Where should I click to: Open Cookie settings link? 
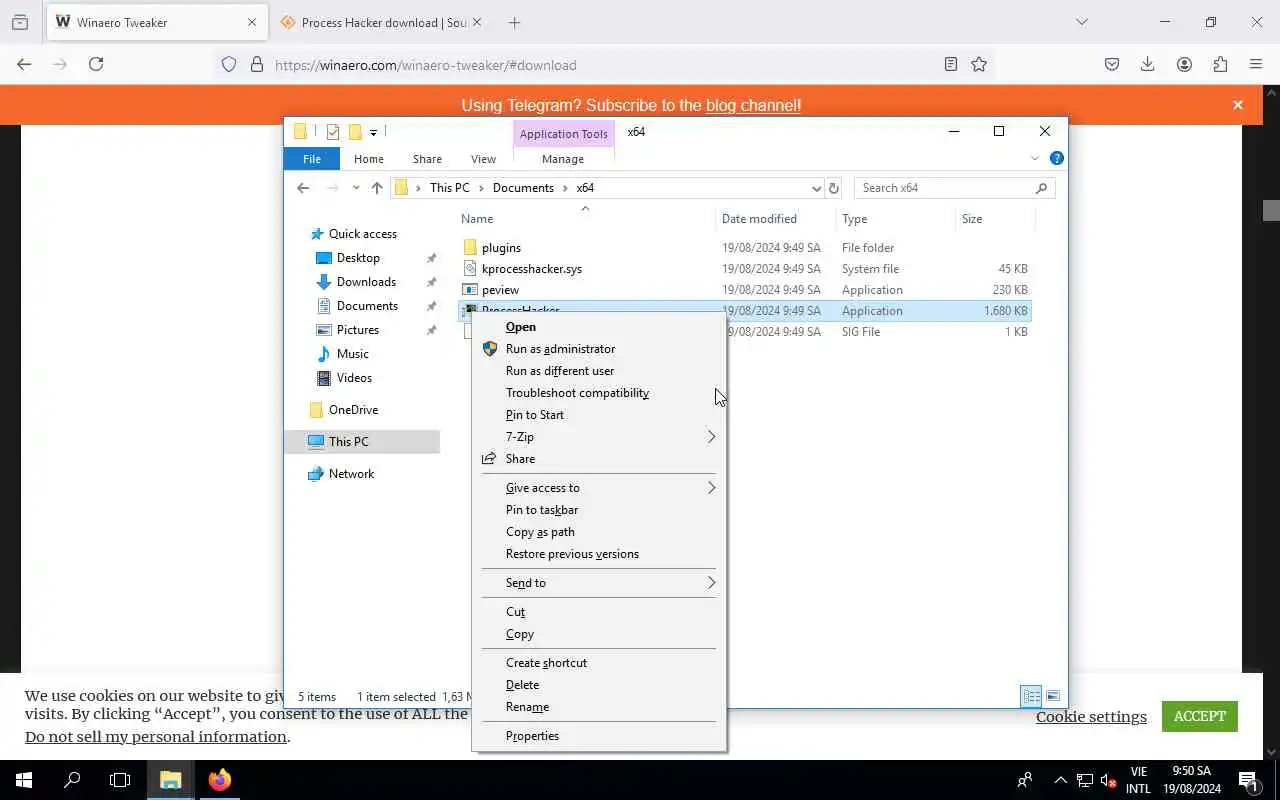pos(1091,717)
